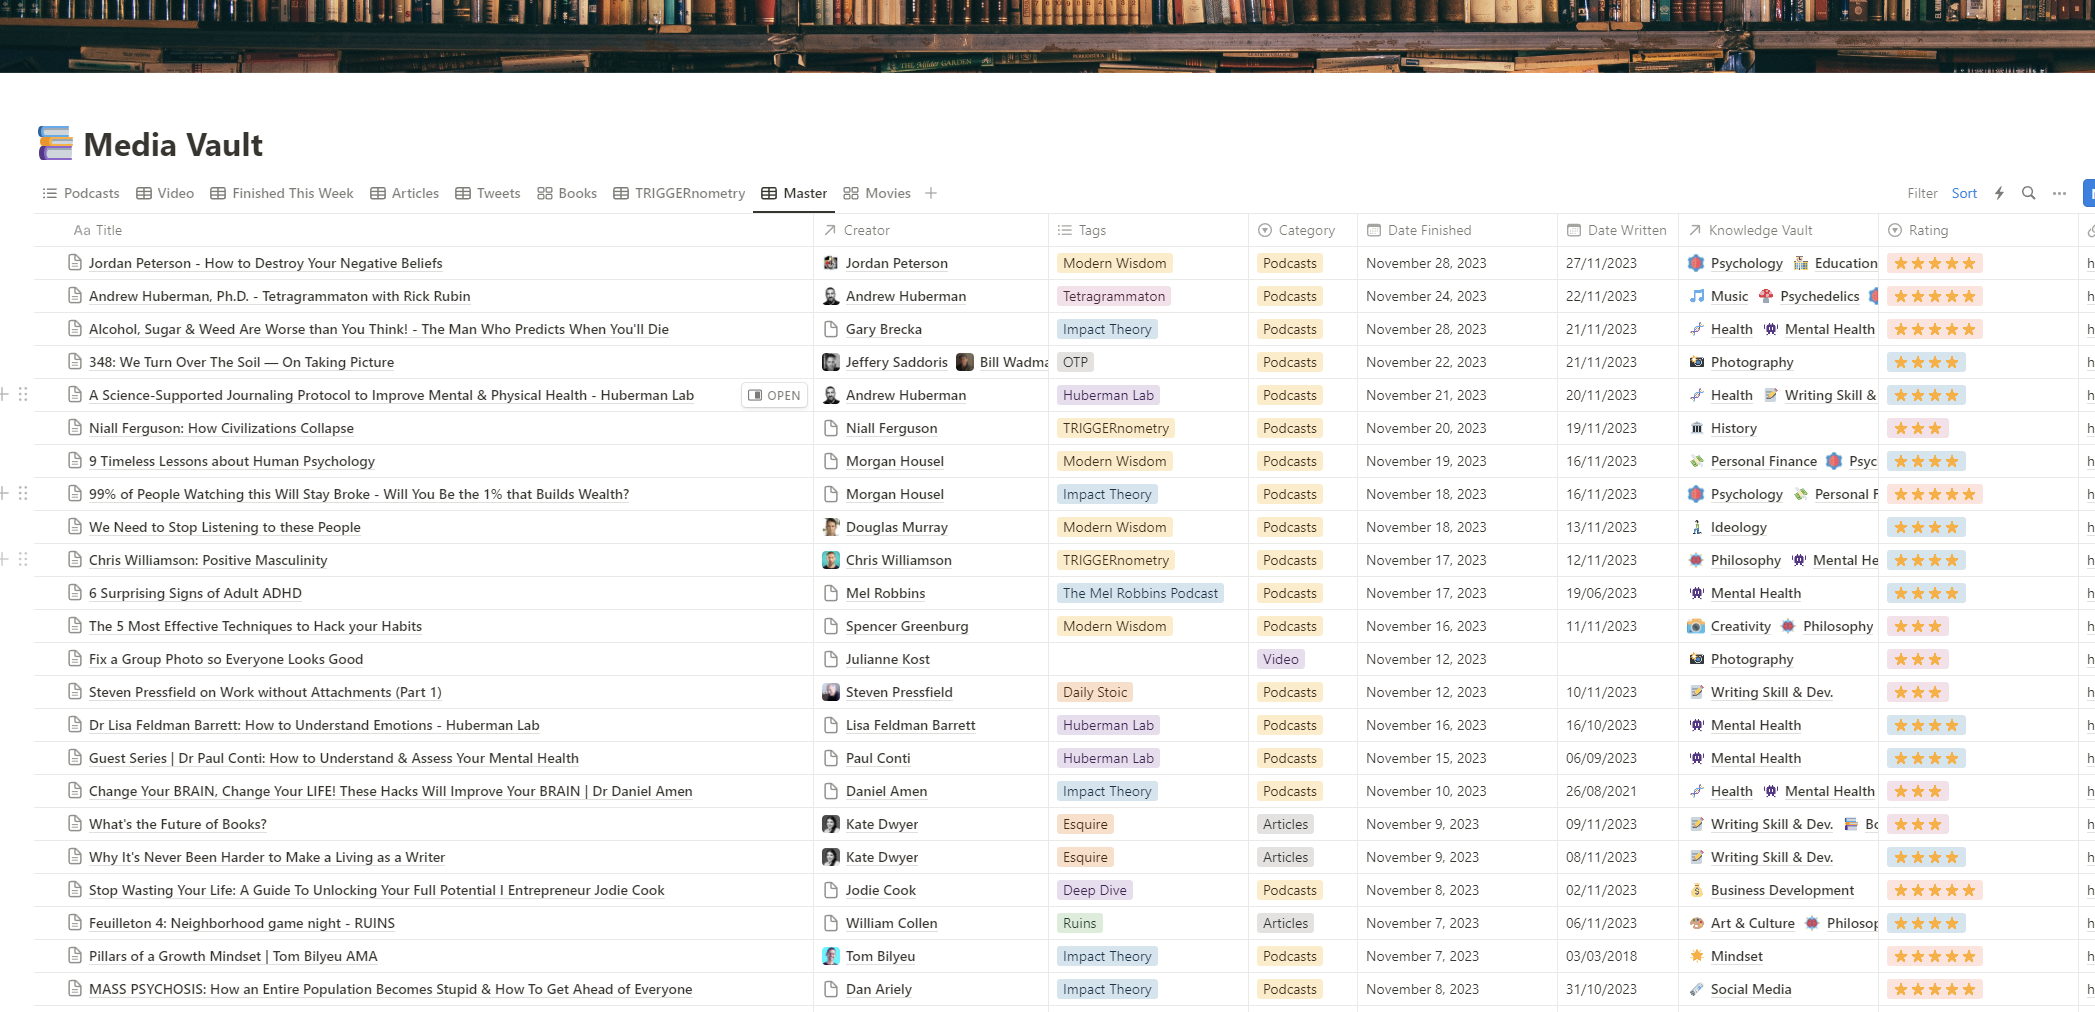Click the Huberman Lab tag in Journaling row

point(1108,395)
